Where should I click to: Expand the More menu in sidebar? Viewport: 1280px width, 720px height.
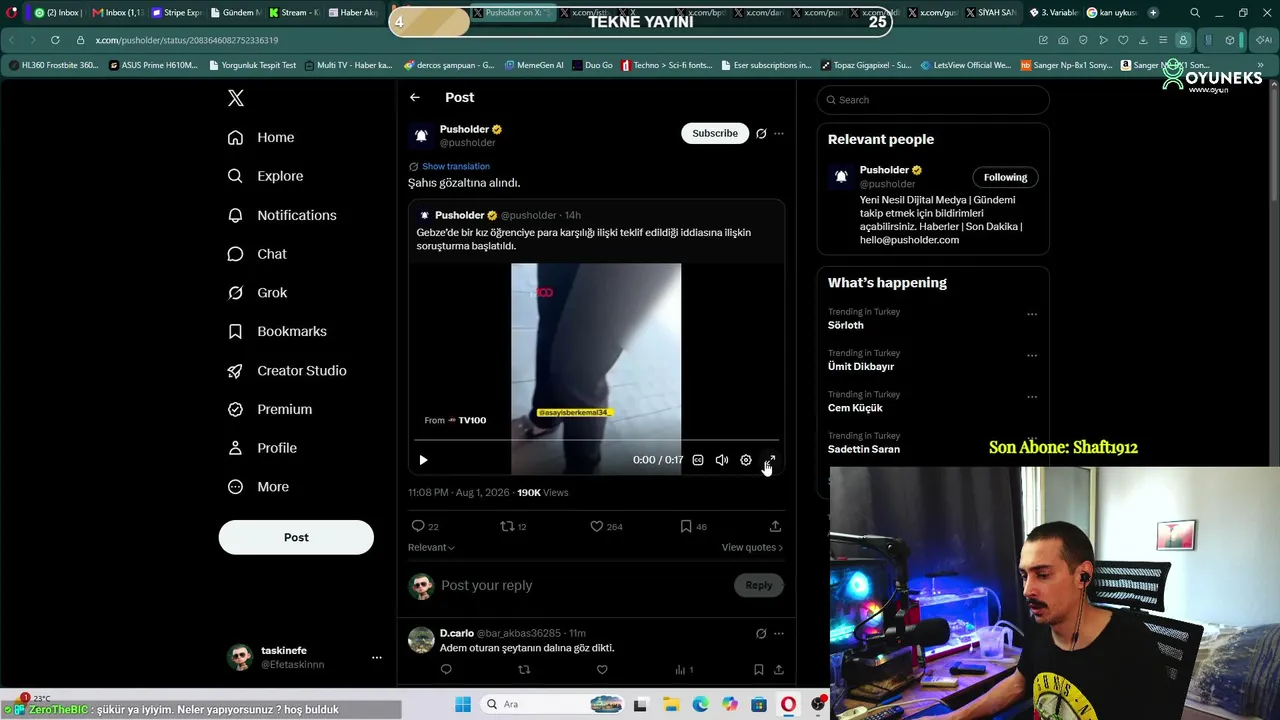(x=258, y=487)
